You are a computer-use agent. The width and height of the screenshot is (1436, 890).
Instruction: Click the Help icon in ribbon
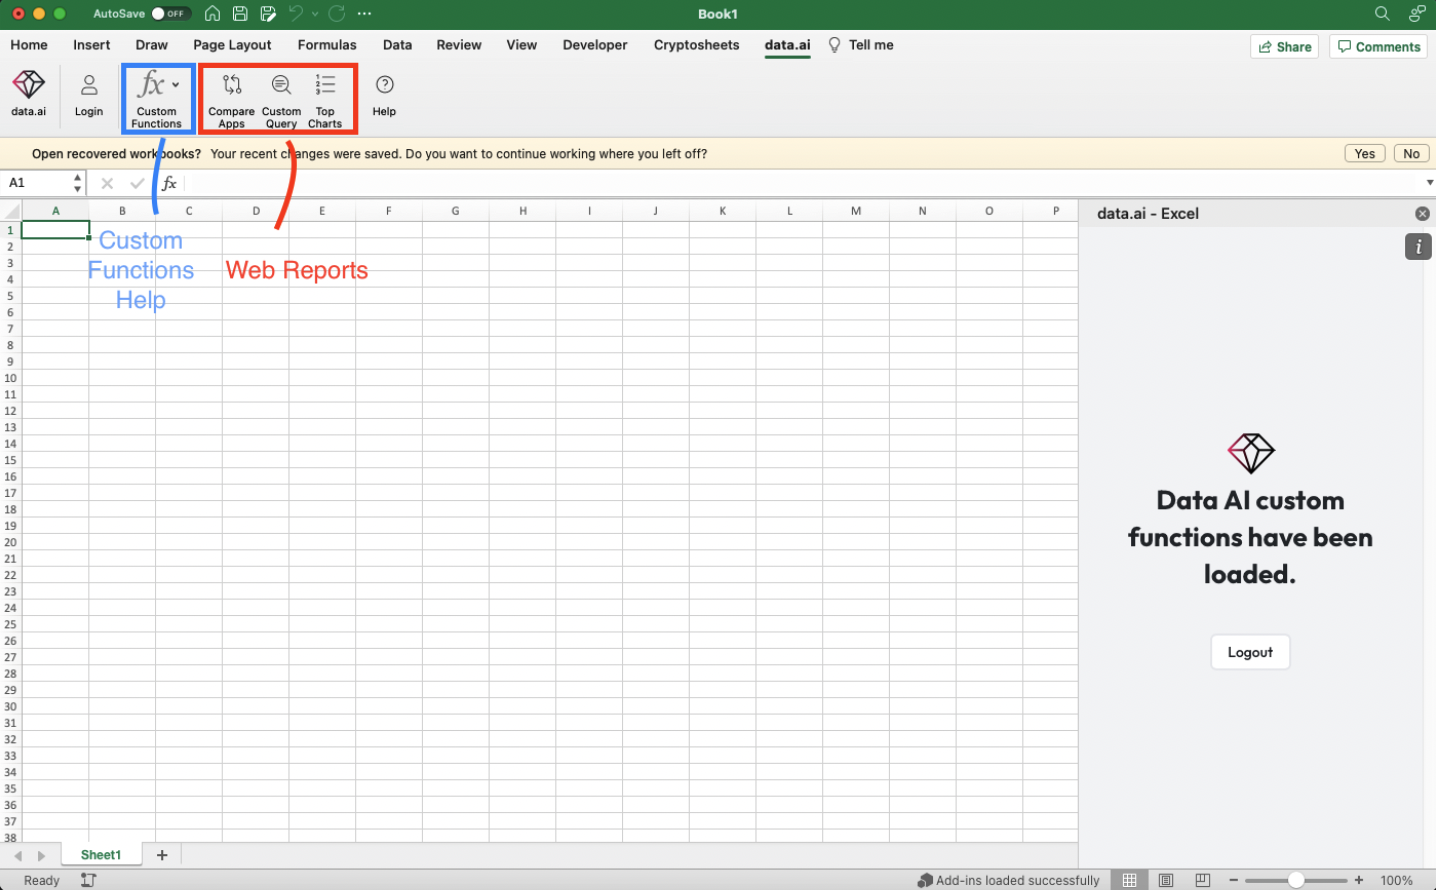pyautogui.click(x=384, y=95)
